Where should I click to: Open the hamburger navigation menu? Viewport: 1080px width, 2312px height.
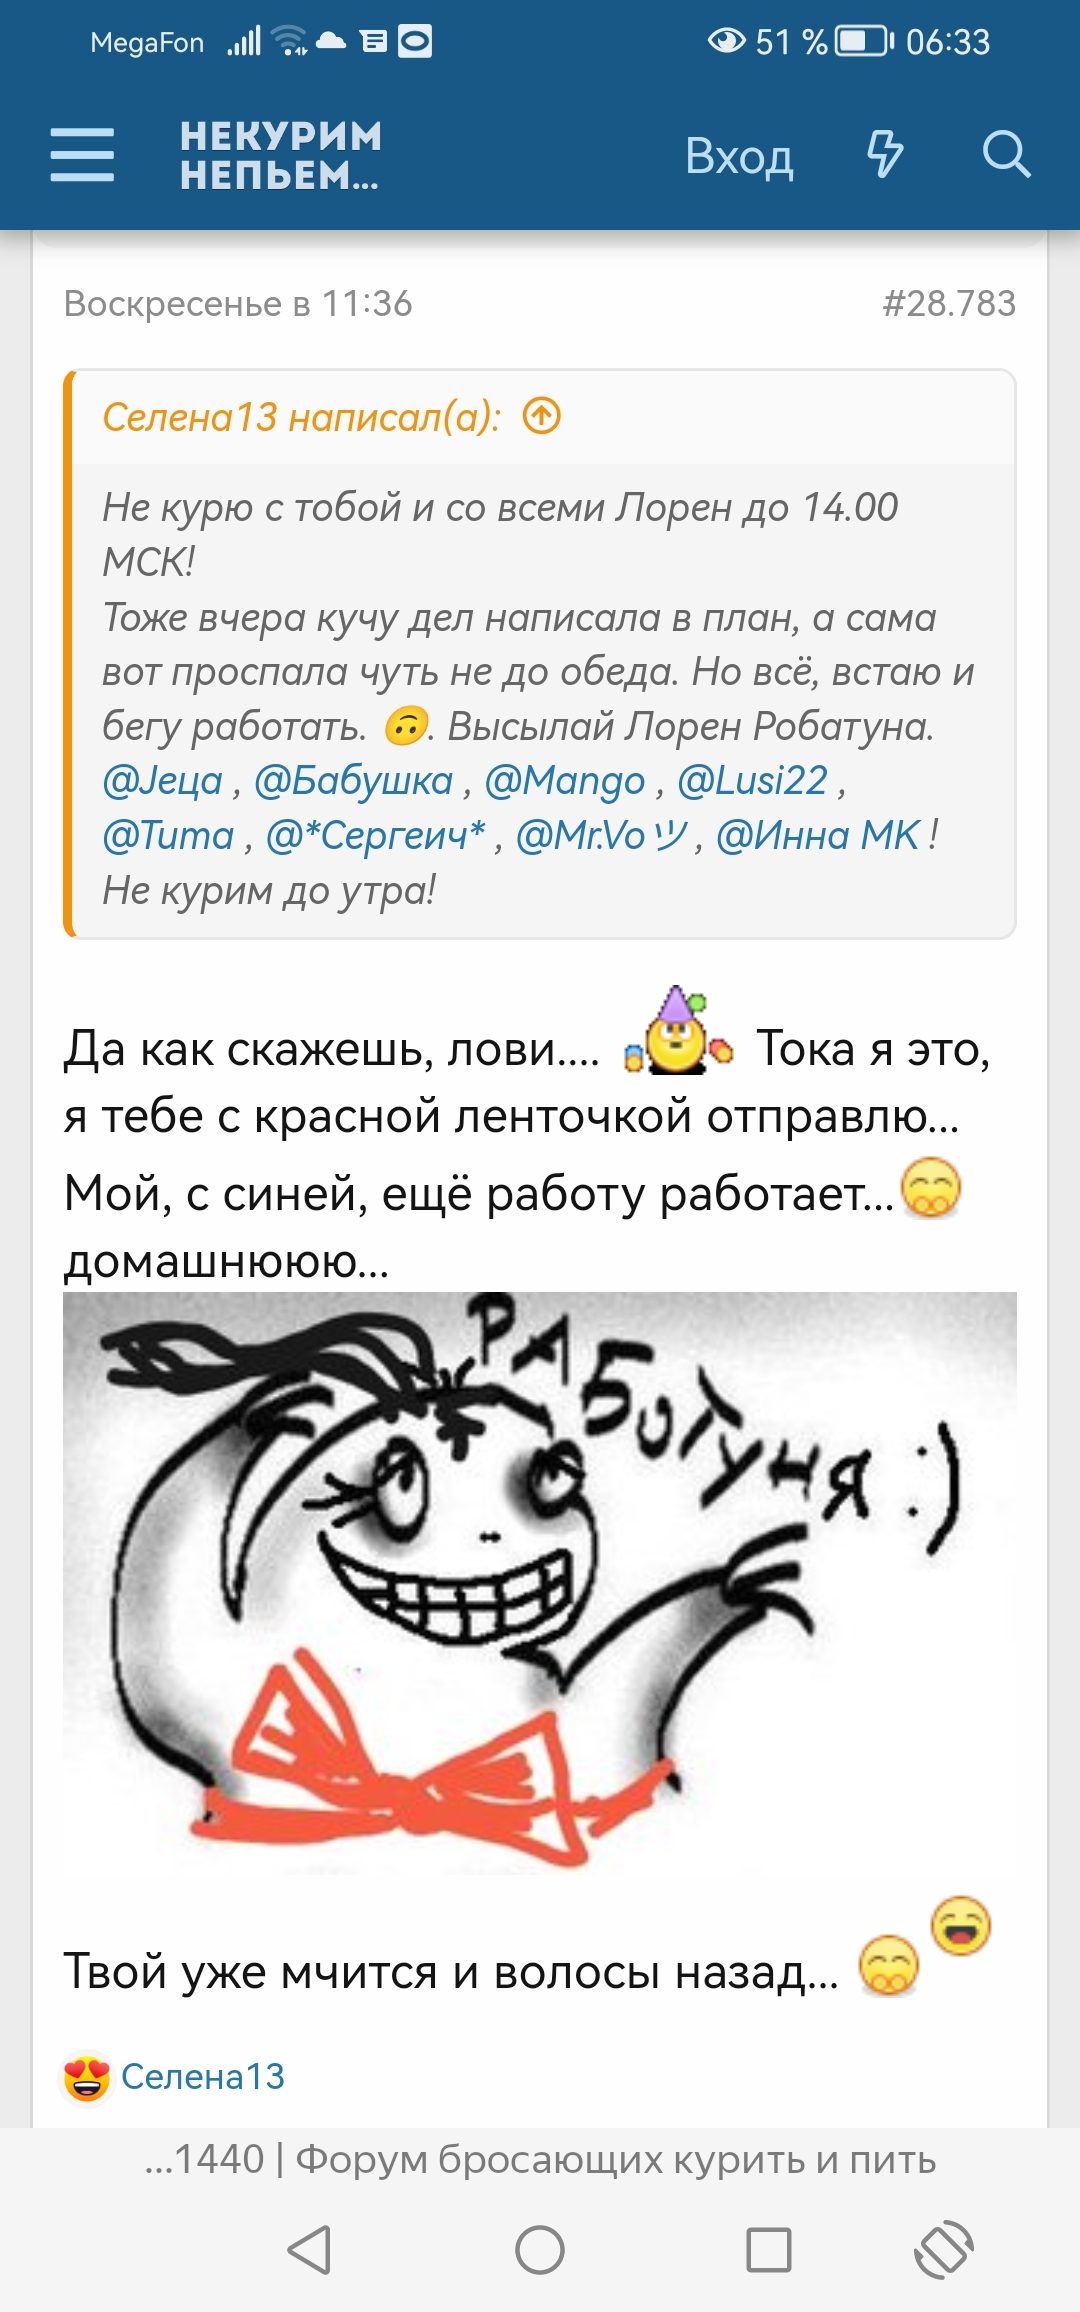pyautogui.click(x=82, y=155)
